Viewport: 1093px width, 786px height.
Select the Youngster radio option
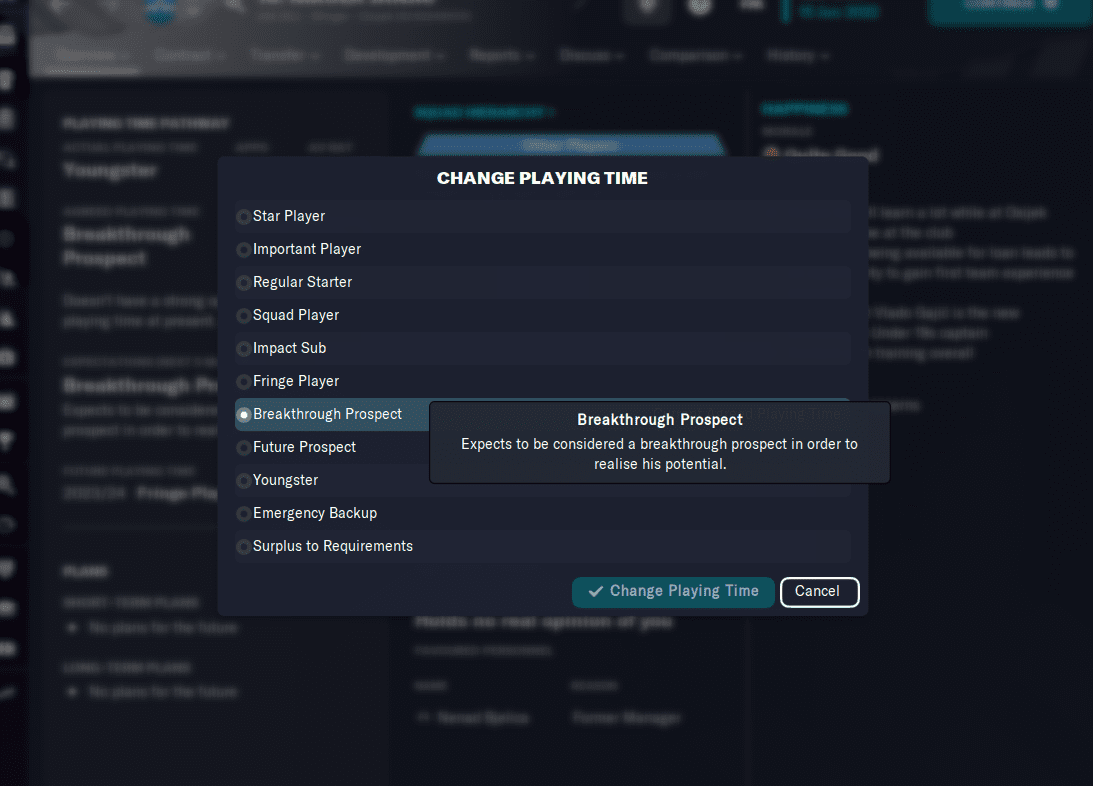243,481
